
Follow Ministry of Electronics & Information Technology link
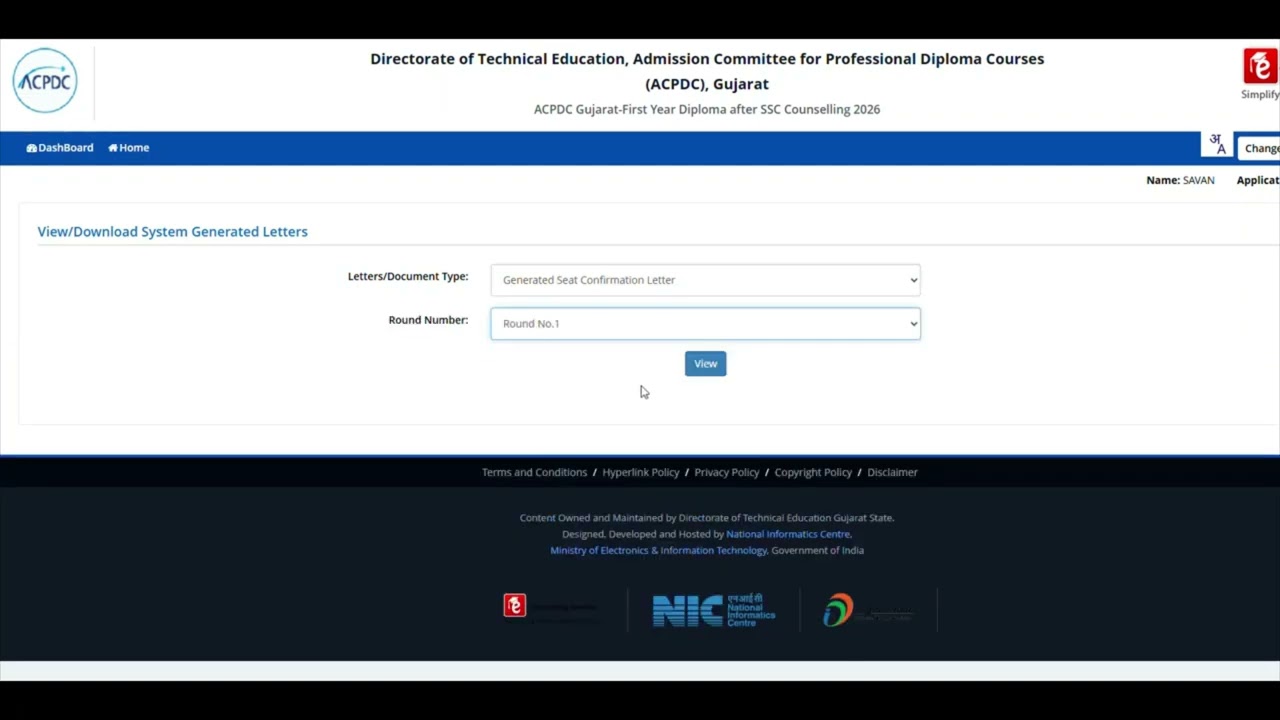coord(658,550)
